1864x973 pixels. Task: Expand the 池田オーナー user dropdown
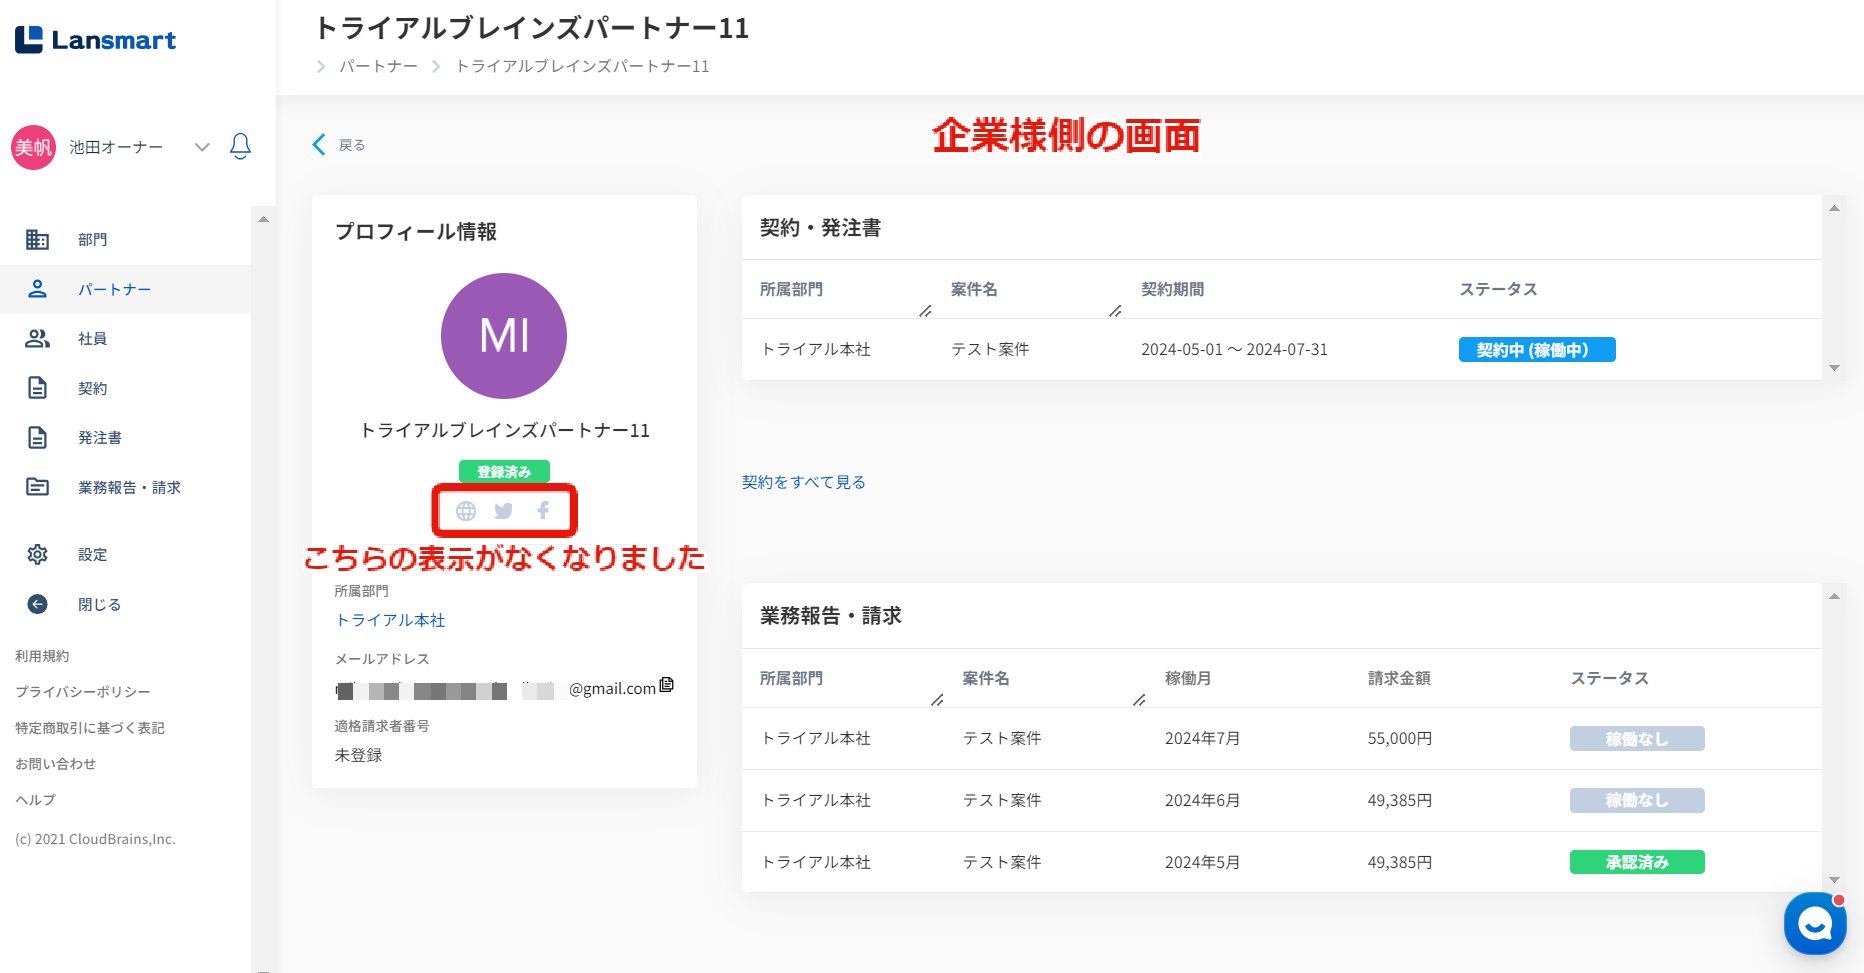tap(202, 147)
